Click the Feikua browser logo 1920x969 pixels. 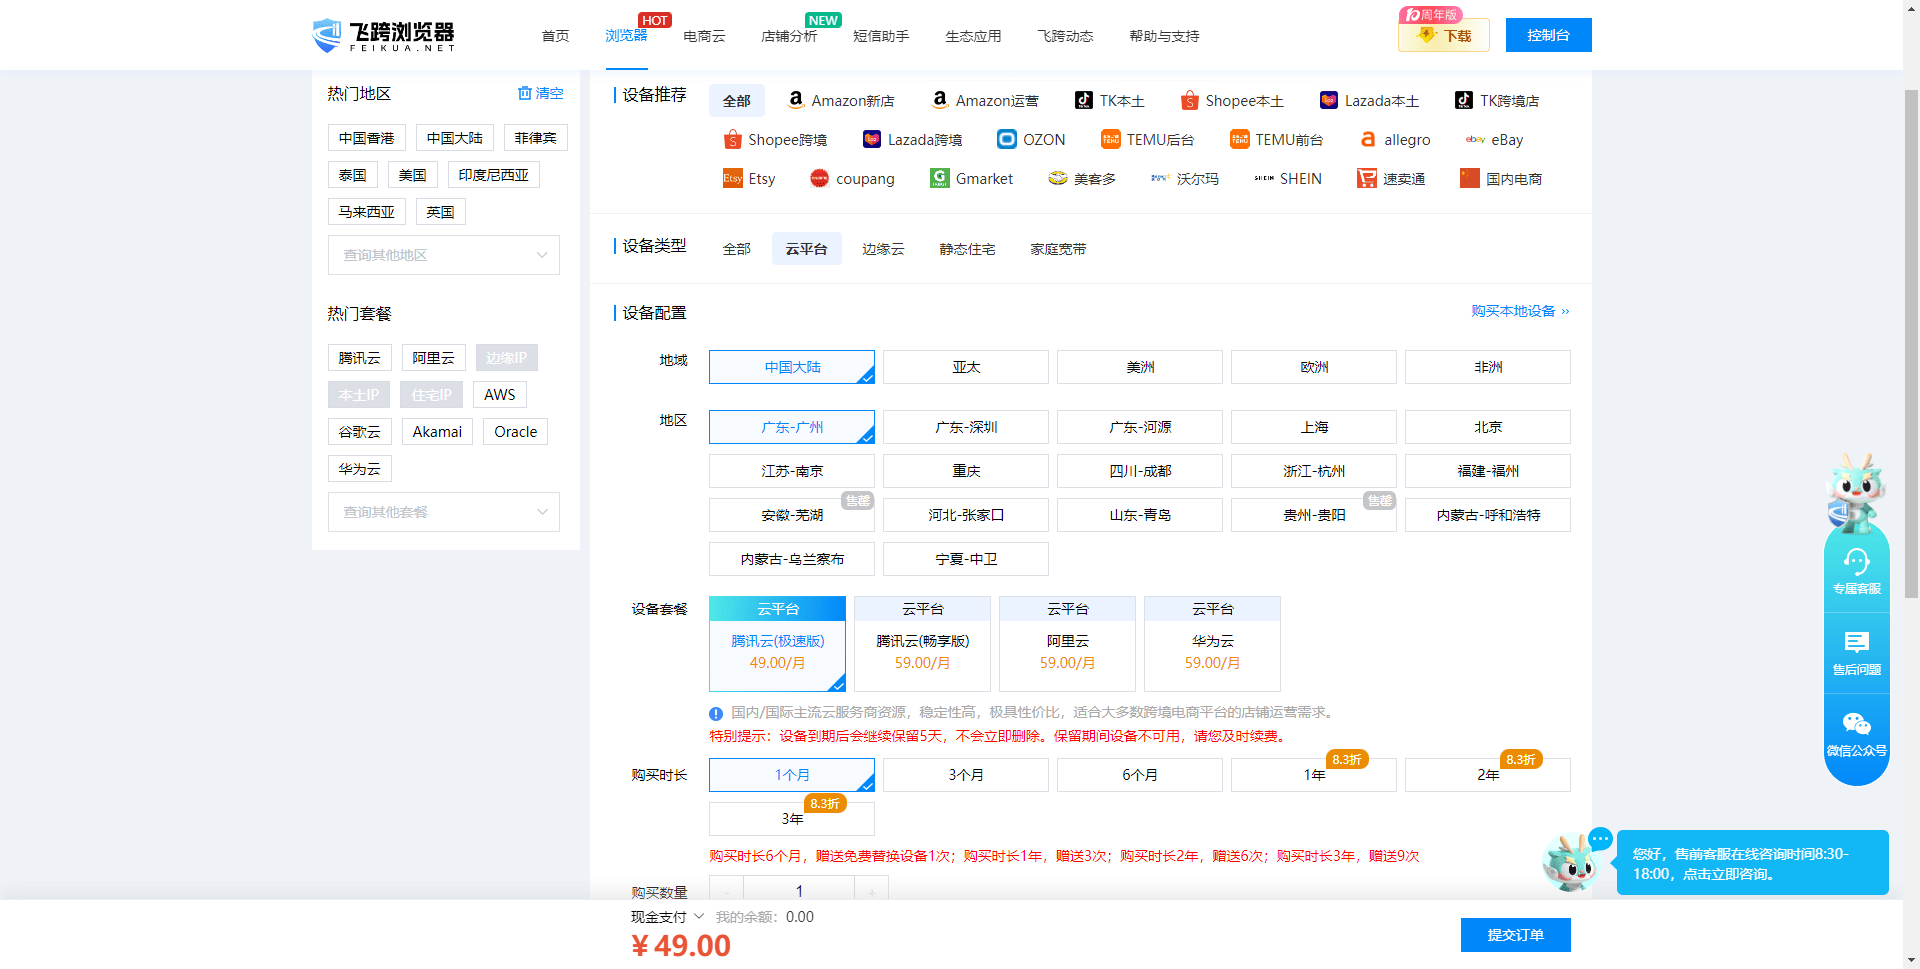tap(384, 36)
